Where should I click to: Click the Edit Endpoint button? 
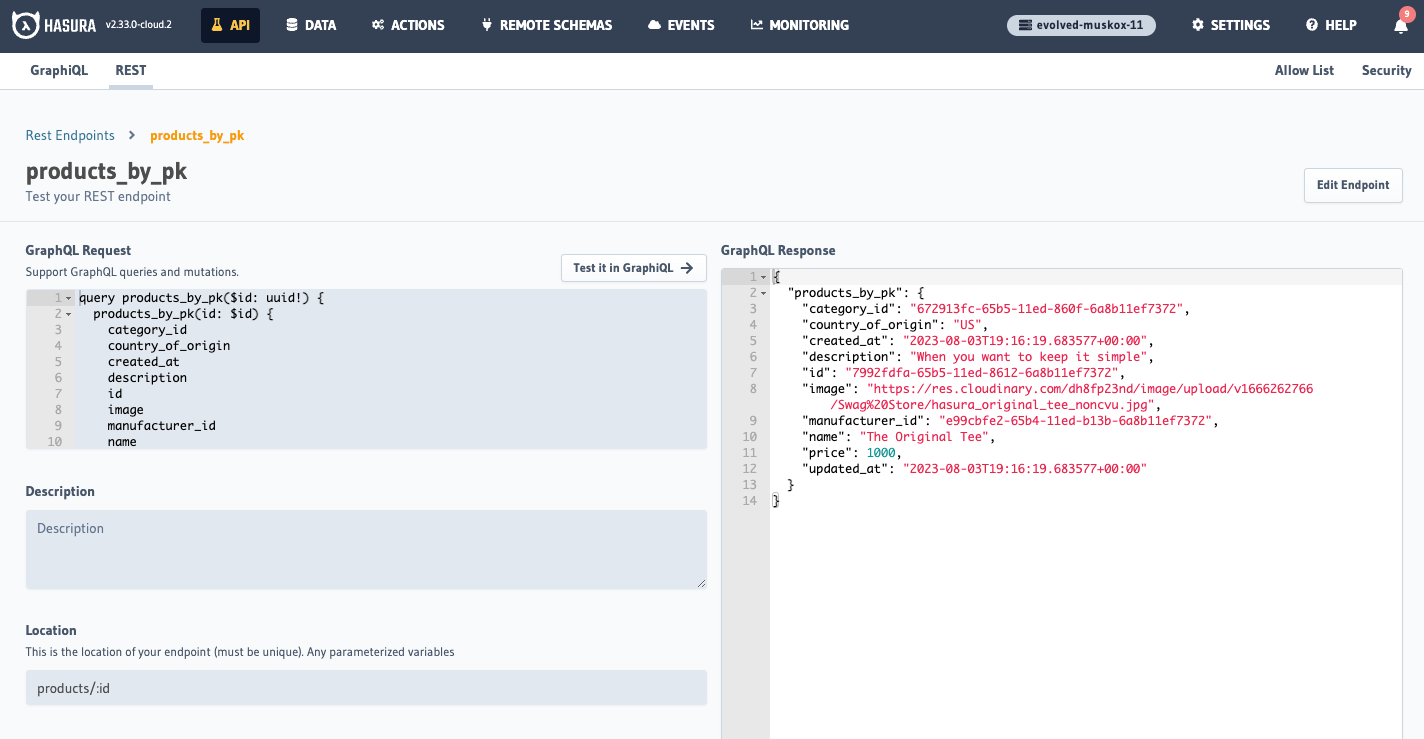1353,185
